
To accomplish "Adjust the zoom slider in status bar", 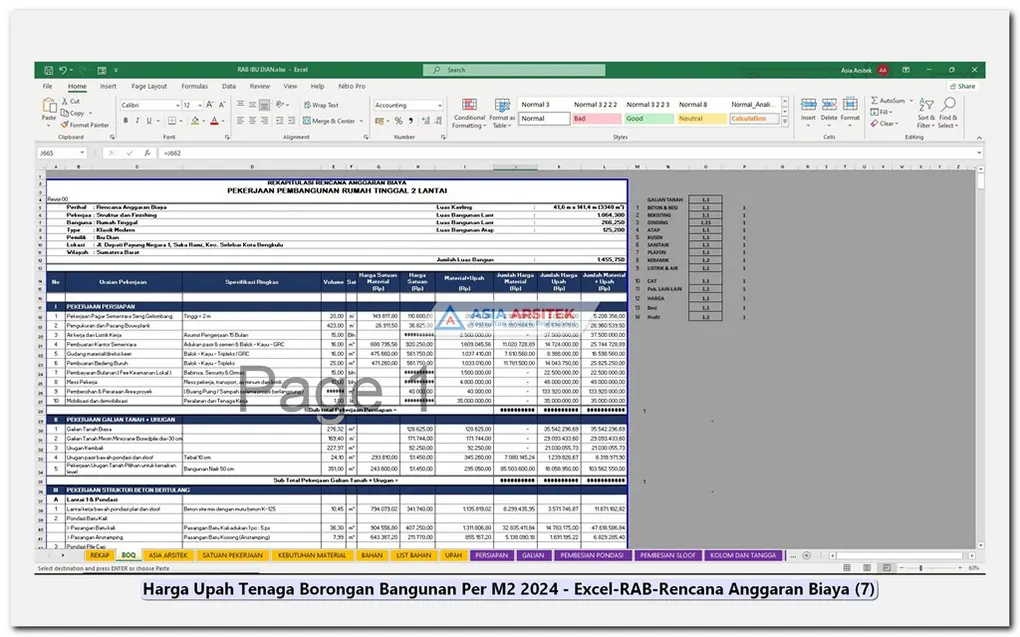I will [x=920, y=569].
